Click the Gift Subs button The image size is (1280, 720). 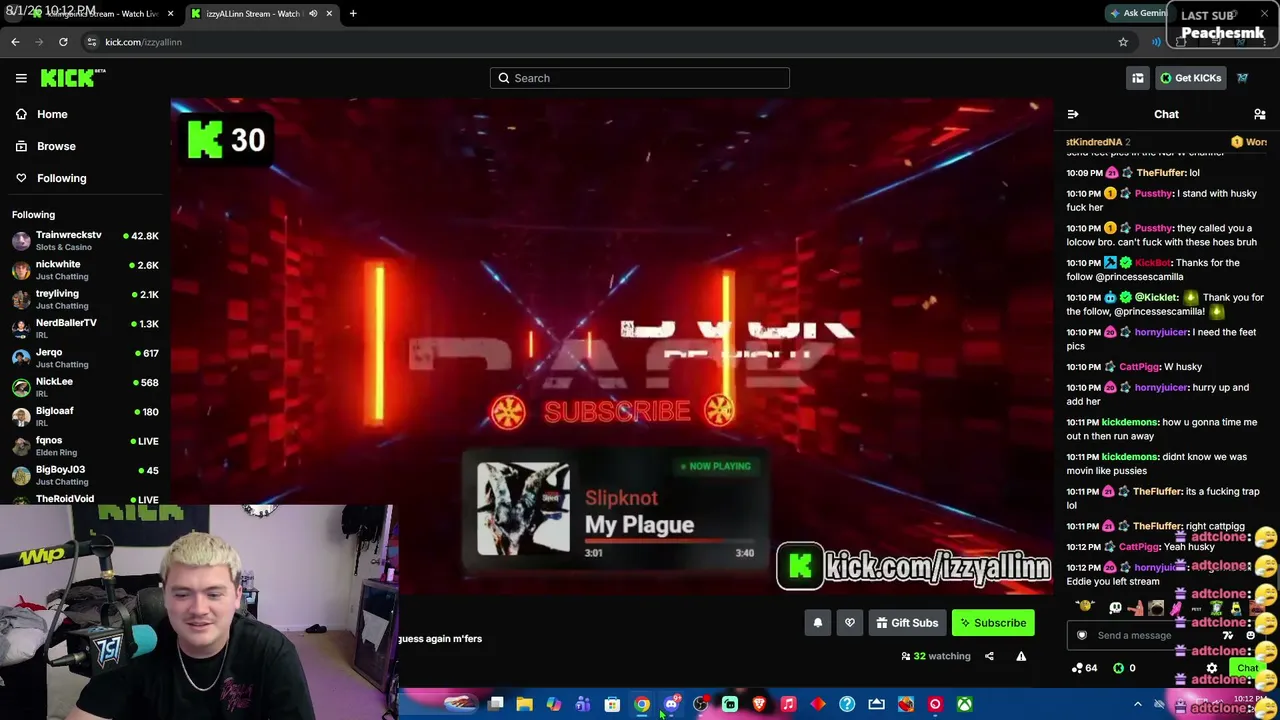coord(907,623)
